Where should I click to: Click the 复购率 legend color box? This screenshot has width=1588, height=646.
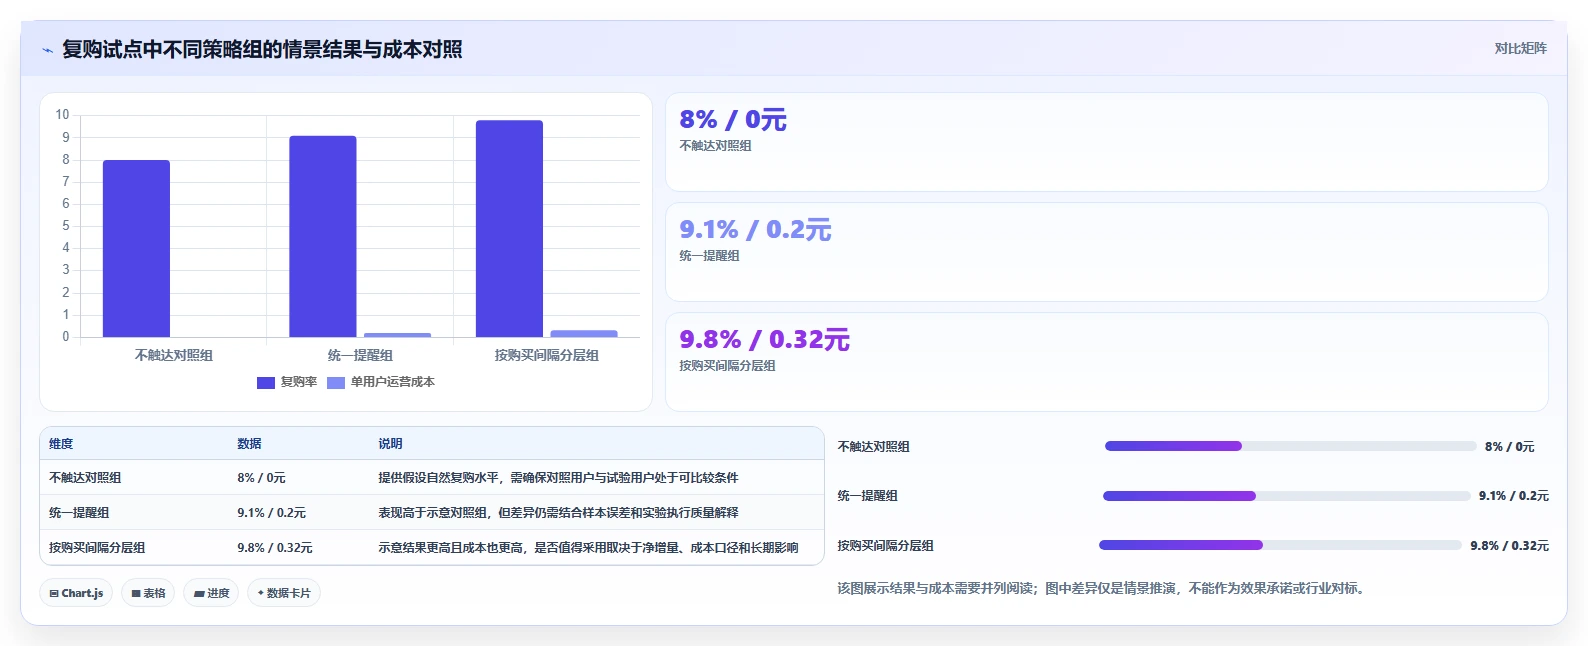pos(266,382)
